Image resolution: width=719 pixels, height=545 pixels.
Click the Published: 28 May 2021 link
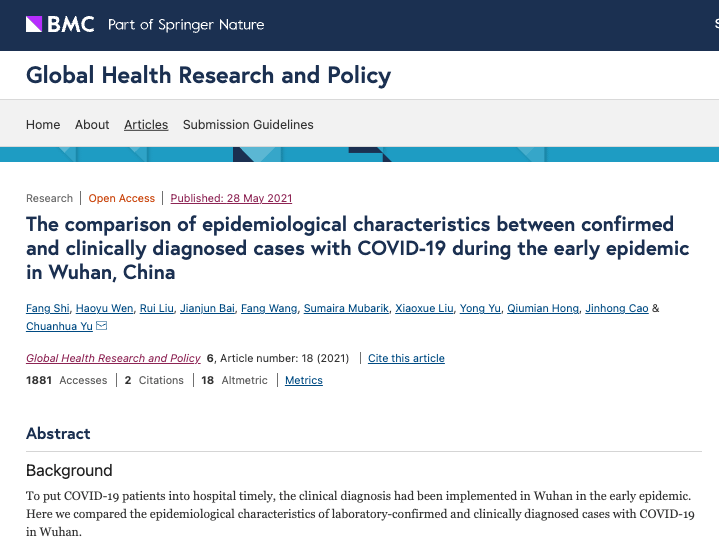231,198
